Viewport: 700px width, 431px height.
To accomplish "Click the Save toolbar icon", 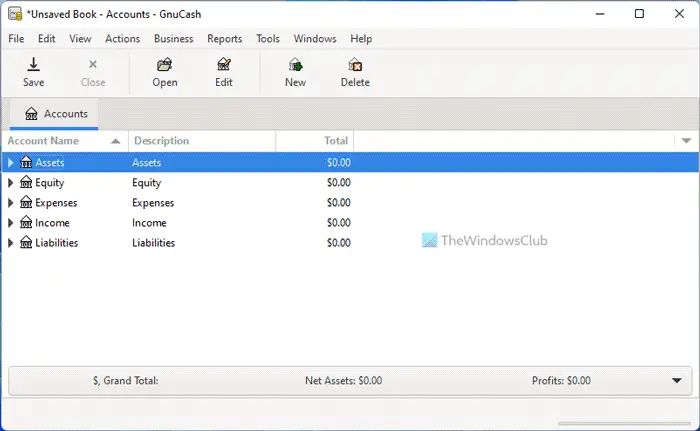I will tap(33, 65).
